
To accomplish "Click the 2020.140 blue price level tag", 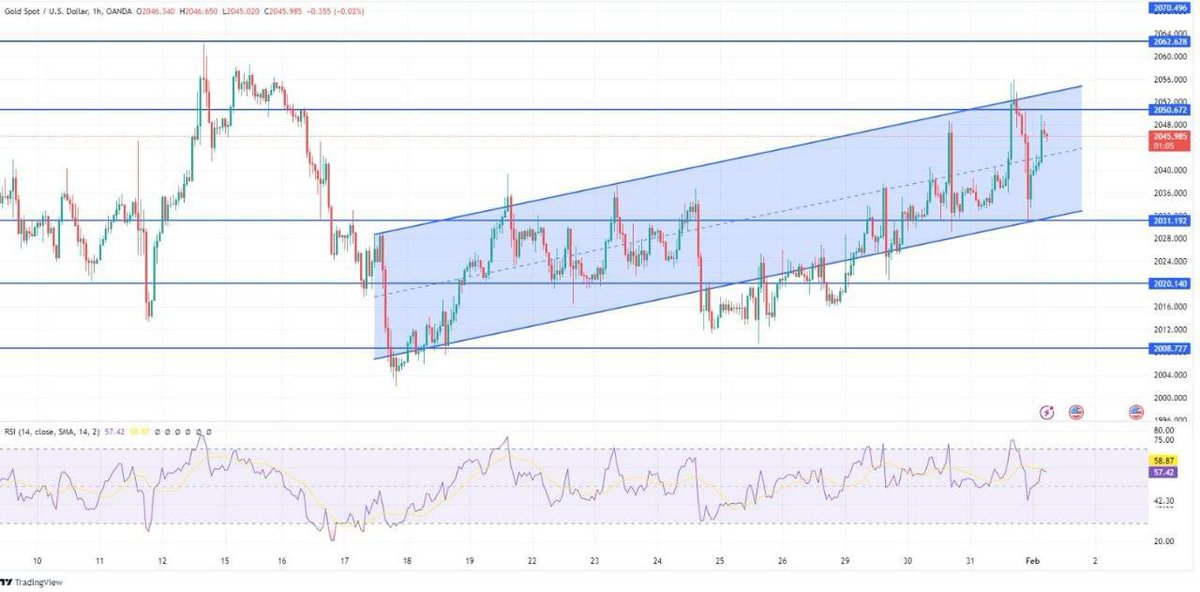I will (x=1168, y=285).
